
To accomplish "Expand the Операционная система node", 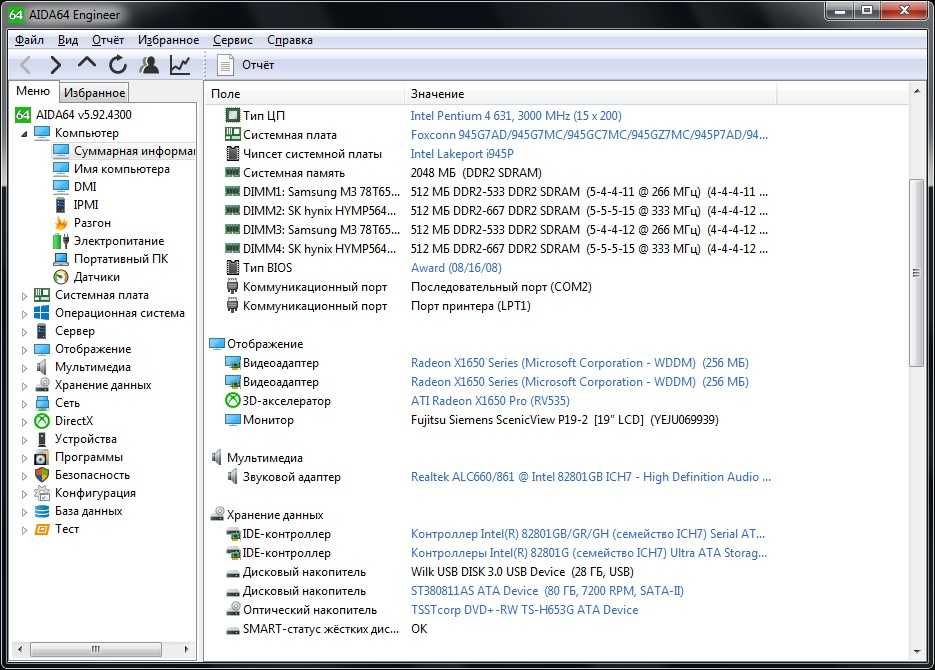I will point(24,314).
